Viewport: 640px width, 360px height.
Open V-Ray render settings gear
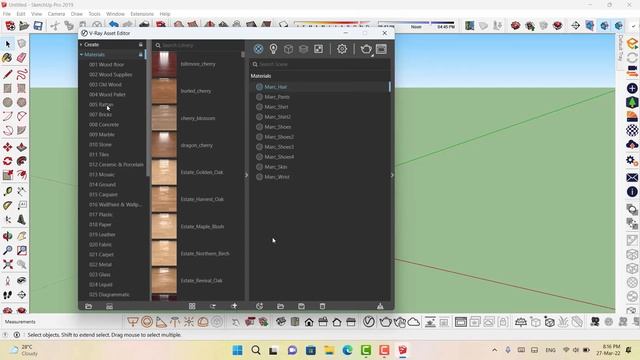(x=342, y=49)
